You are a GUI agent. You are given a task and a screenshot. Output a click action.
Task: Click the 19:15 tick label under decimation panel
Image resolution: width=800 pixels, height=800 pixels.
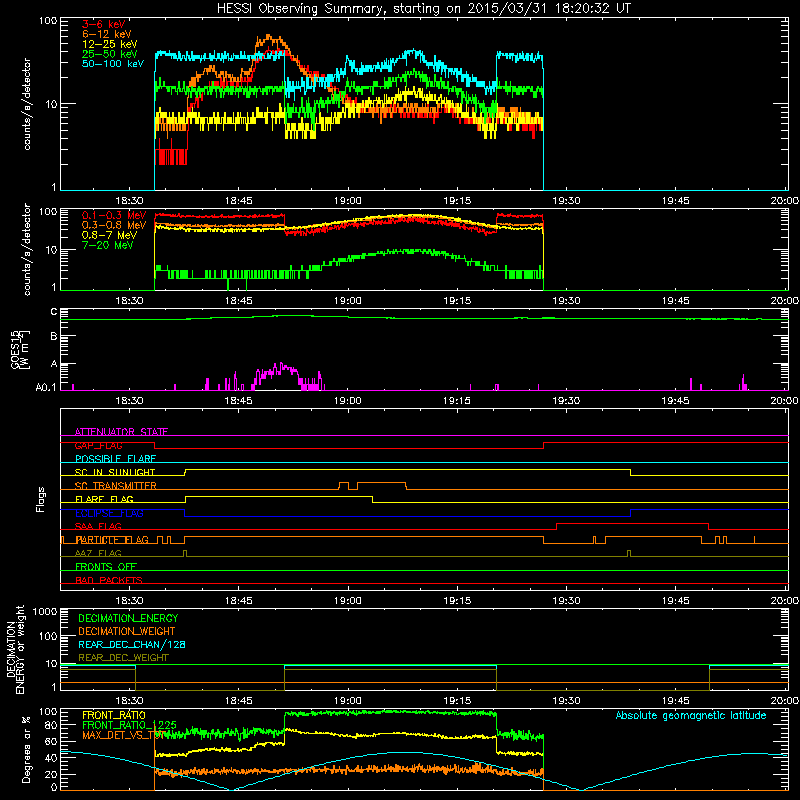click(x=457, y=701)
